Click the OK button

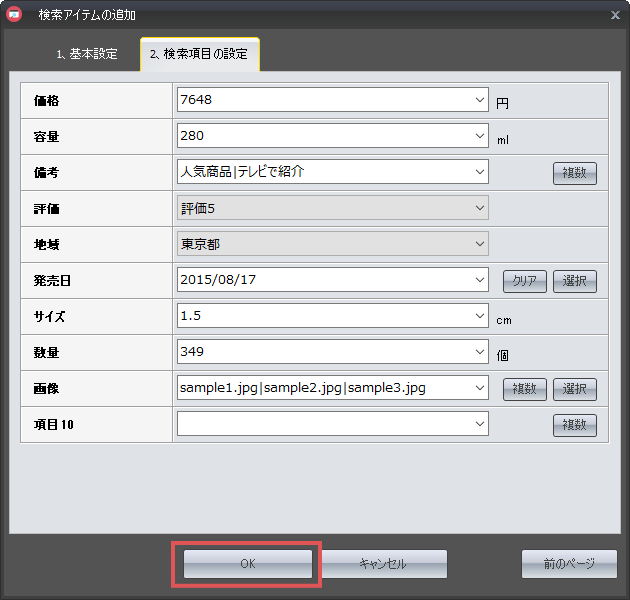tap(247, 564)
